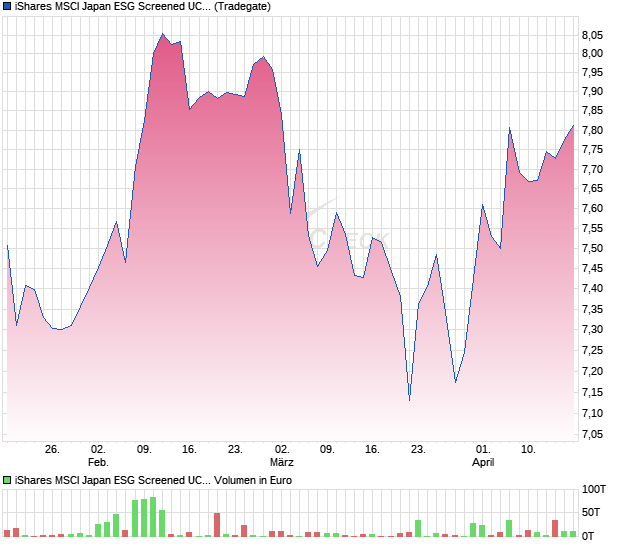The image size is (620, 546).
Task: Click the 50T volume axis label
Action: pos(591,512)
